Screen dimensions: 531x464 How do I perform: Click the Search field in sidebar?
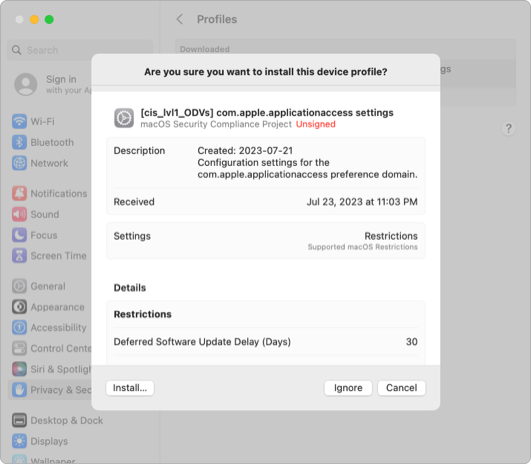pyautogui.click(x=80, y=50)
